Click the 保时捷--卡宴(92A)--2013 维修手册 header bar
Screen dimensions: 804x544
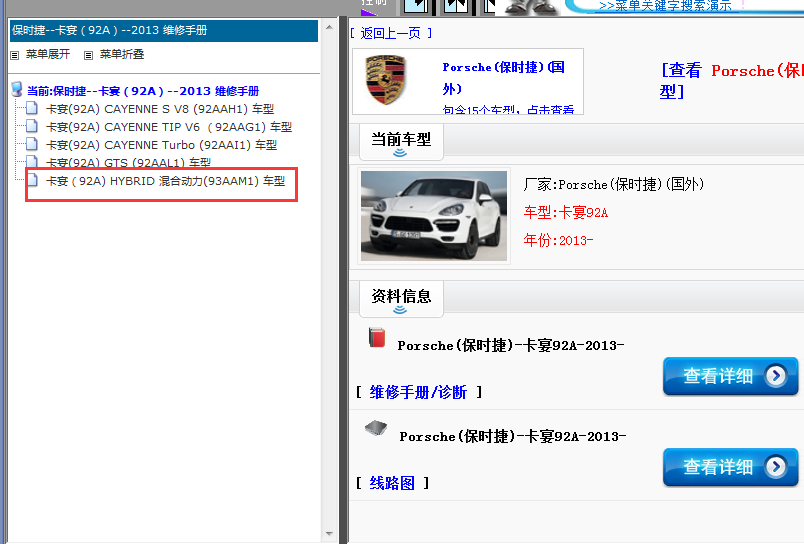pyautogui.click(x=164, y=31)
